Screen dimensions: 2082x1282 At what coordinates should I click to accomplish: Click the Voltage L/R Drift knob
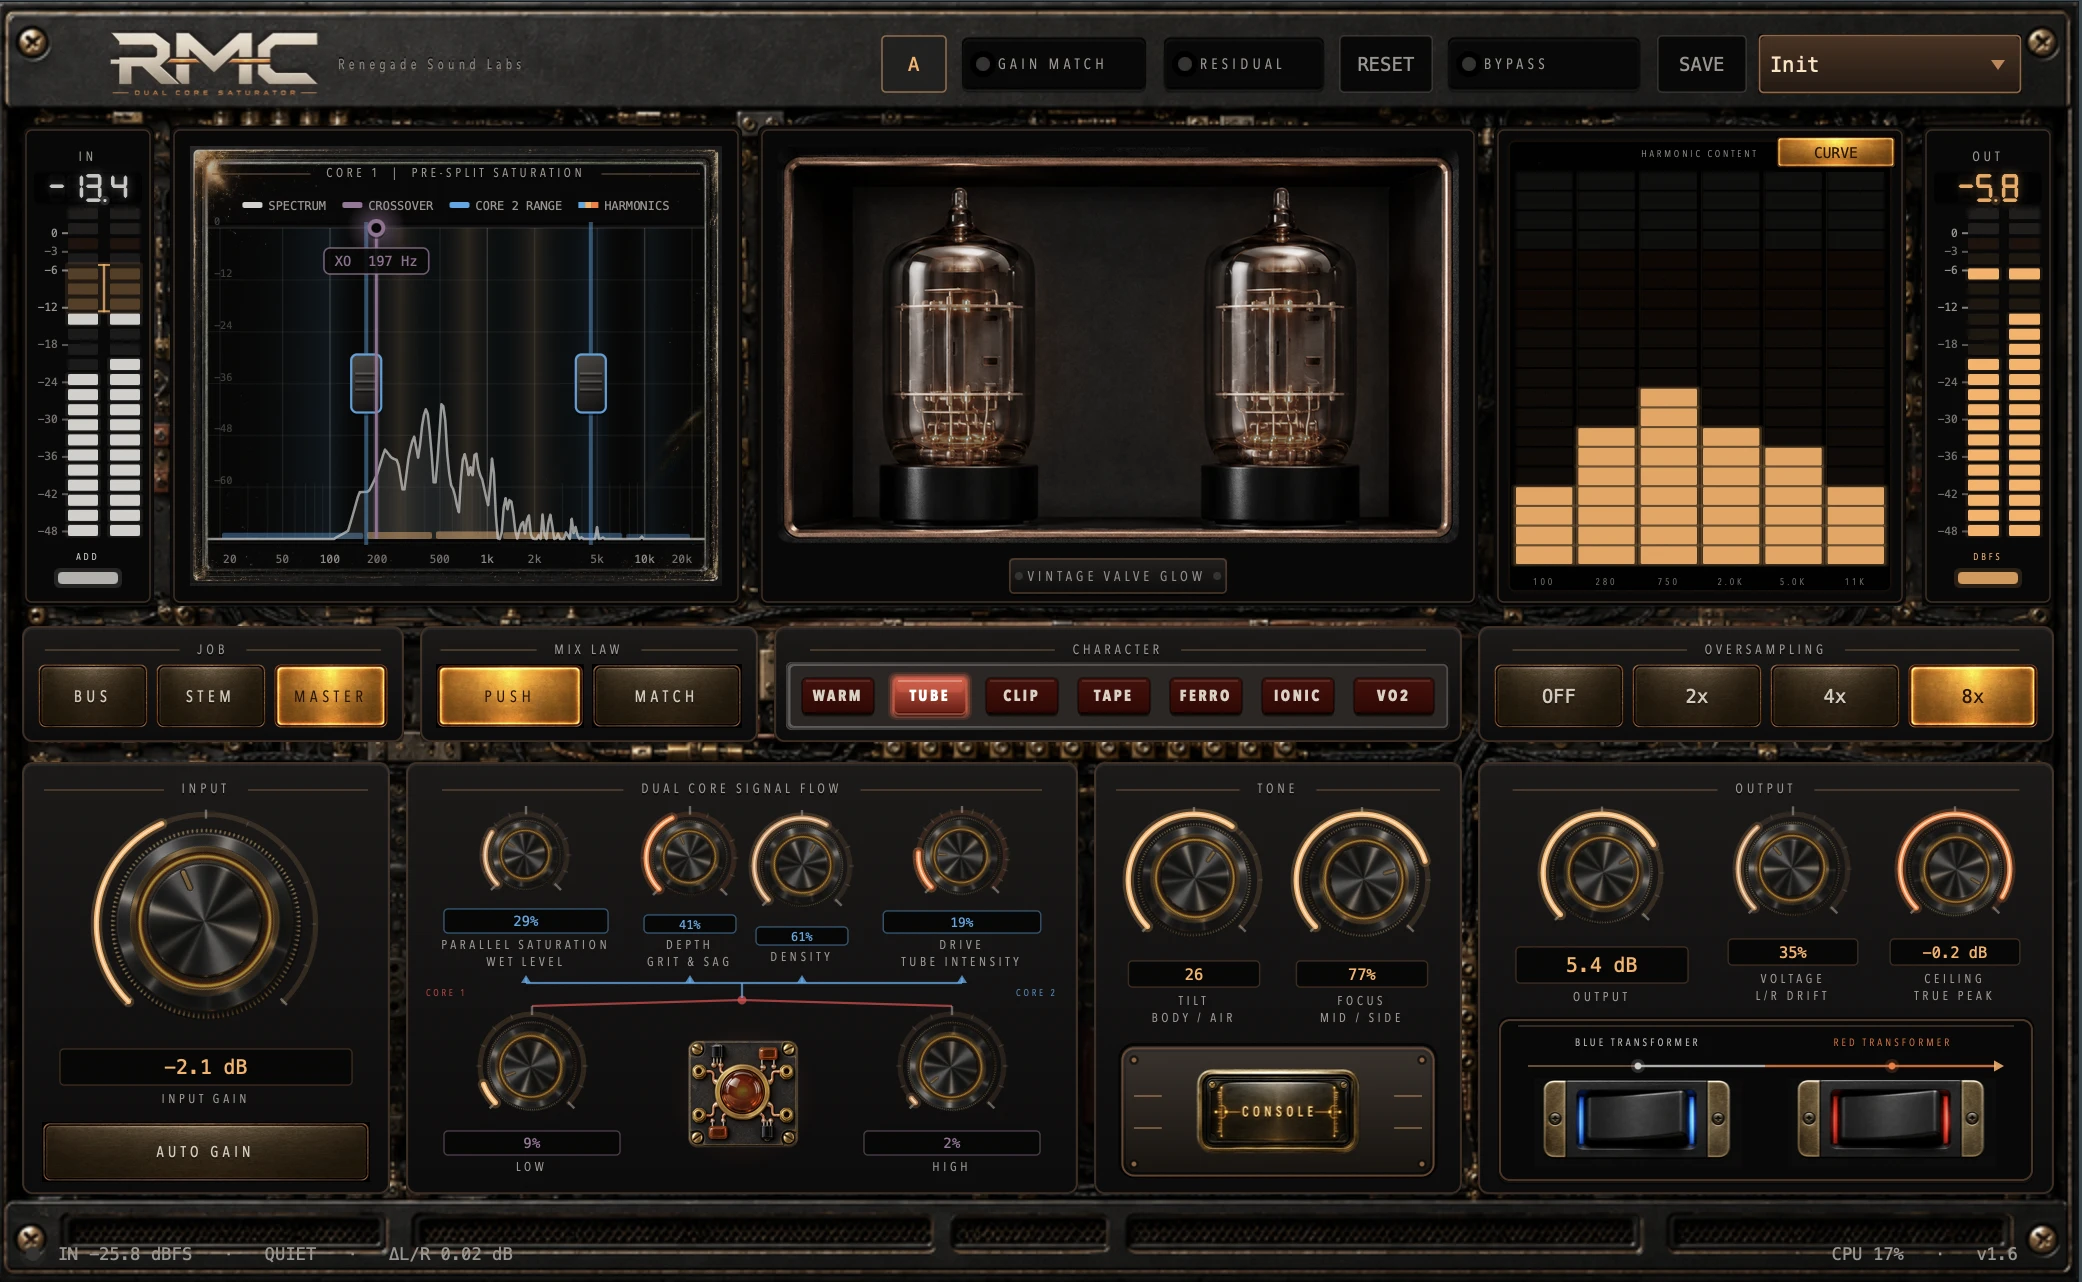tap(1791, 866)
